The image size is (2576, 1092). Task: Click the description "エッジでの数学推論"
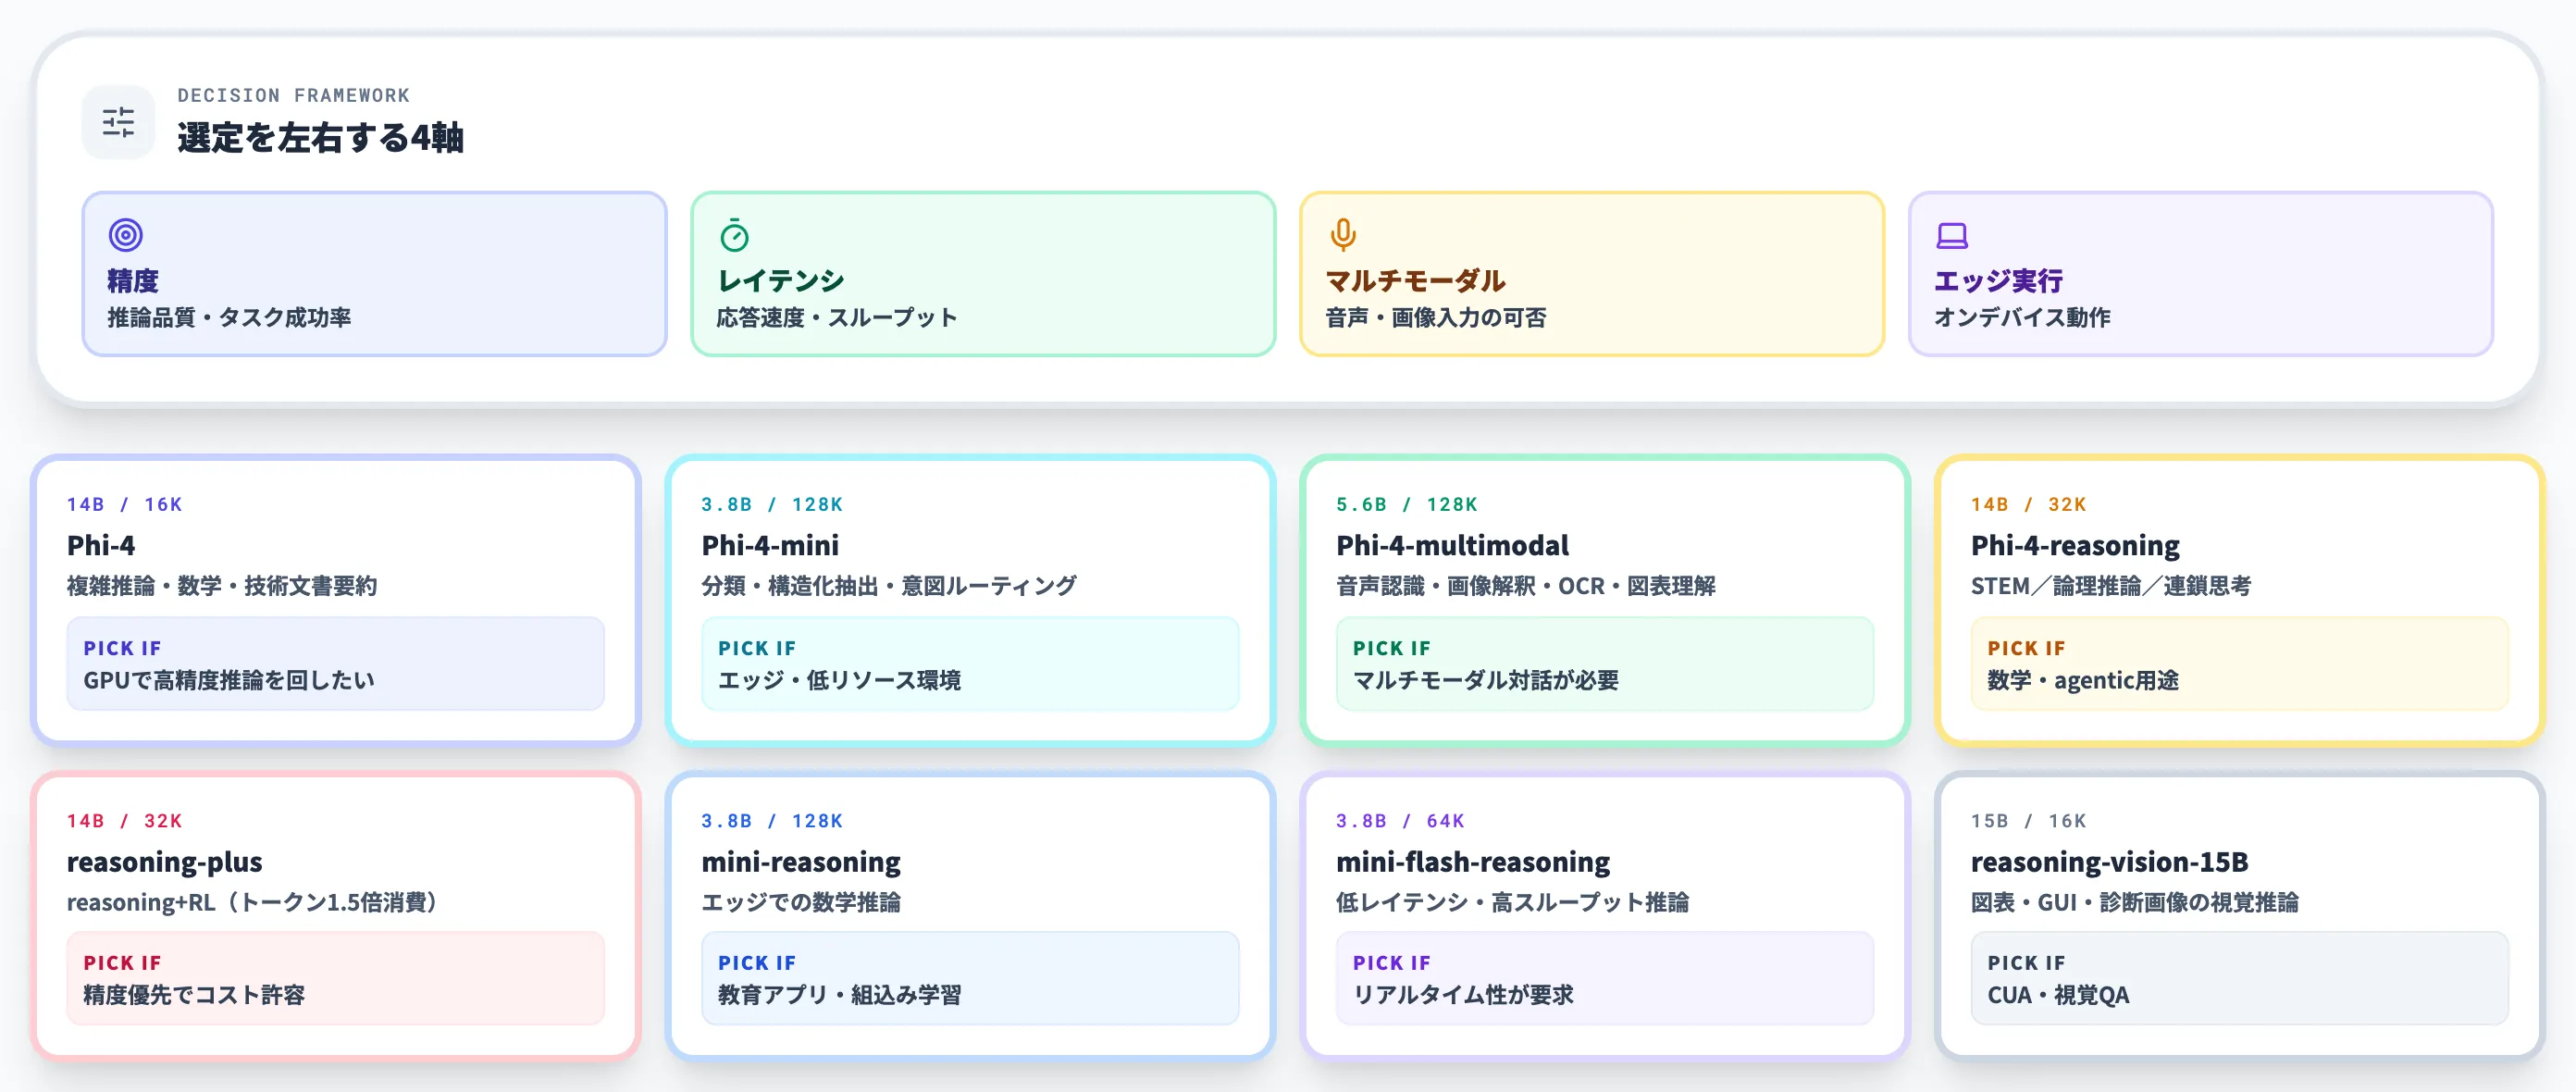click(x=801, y=902)
